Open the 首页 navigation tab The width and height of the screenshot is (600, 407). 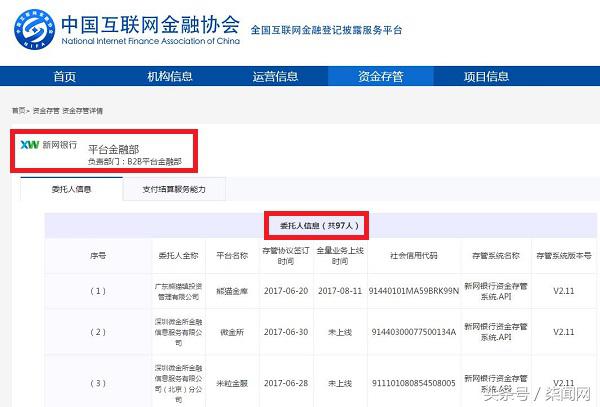pos(64,76)
